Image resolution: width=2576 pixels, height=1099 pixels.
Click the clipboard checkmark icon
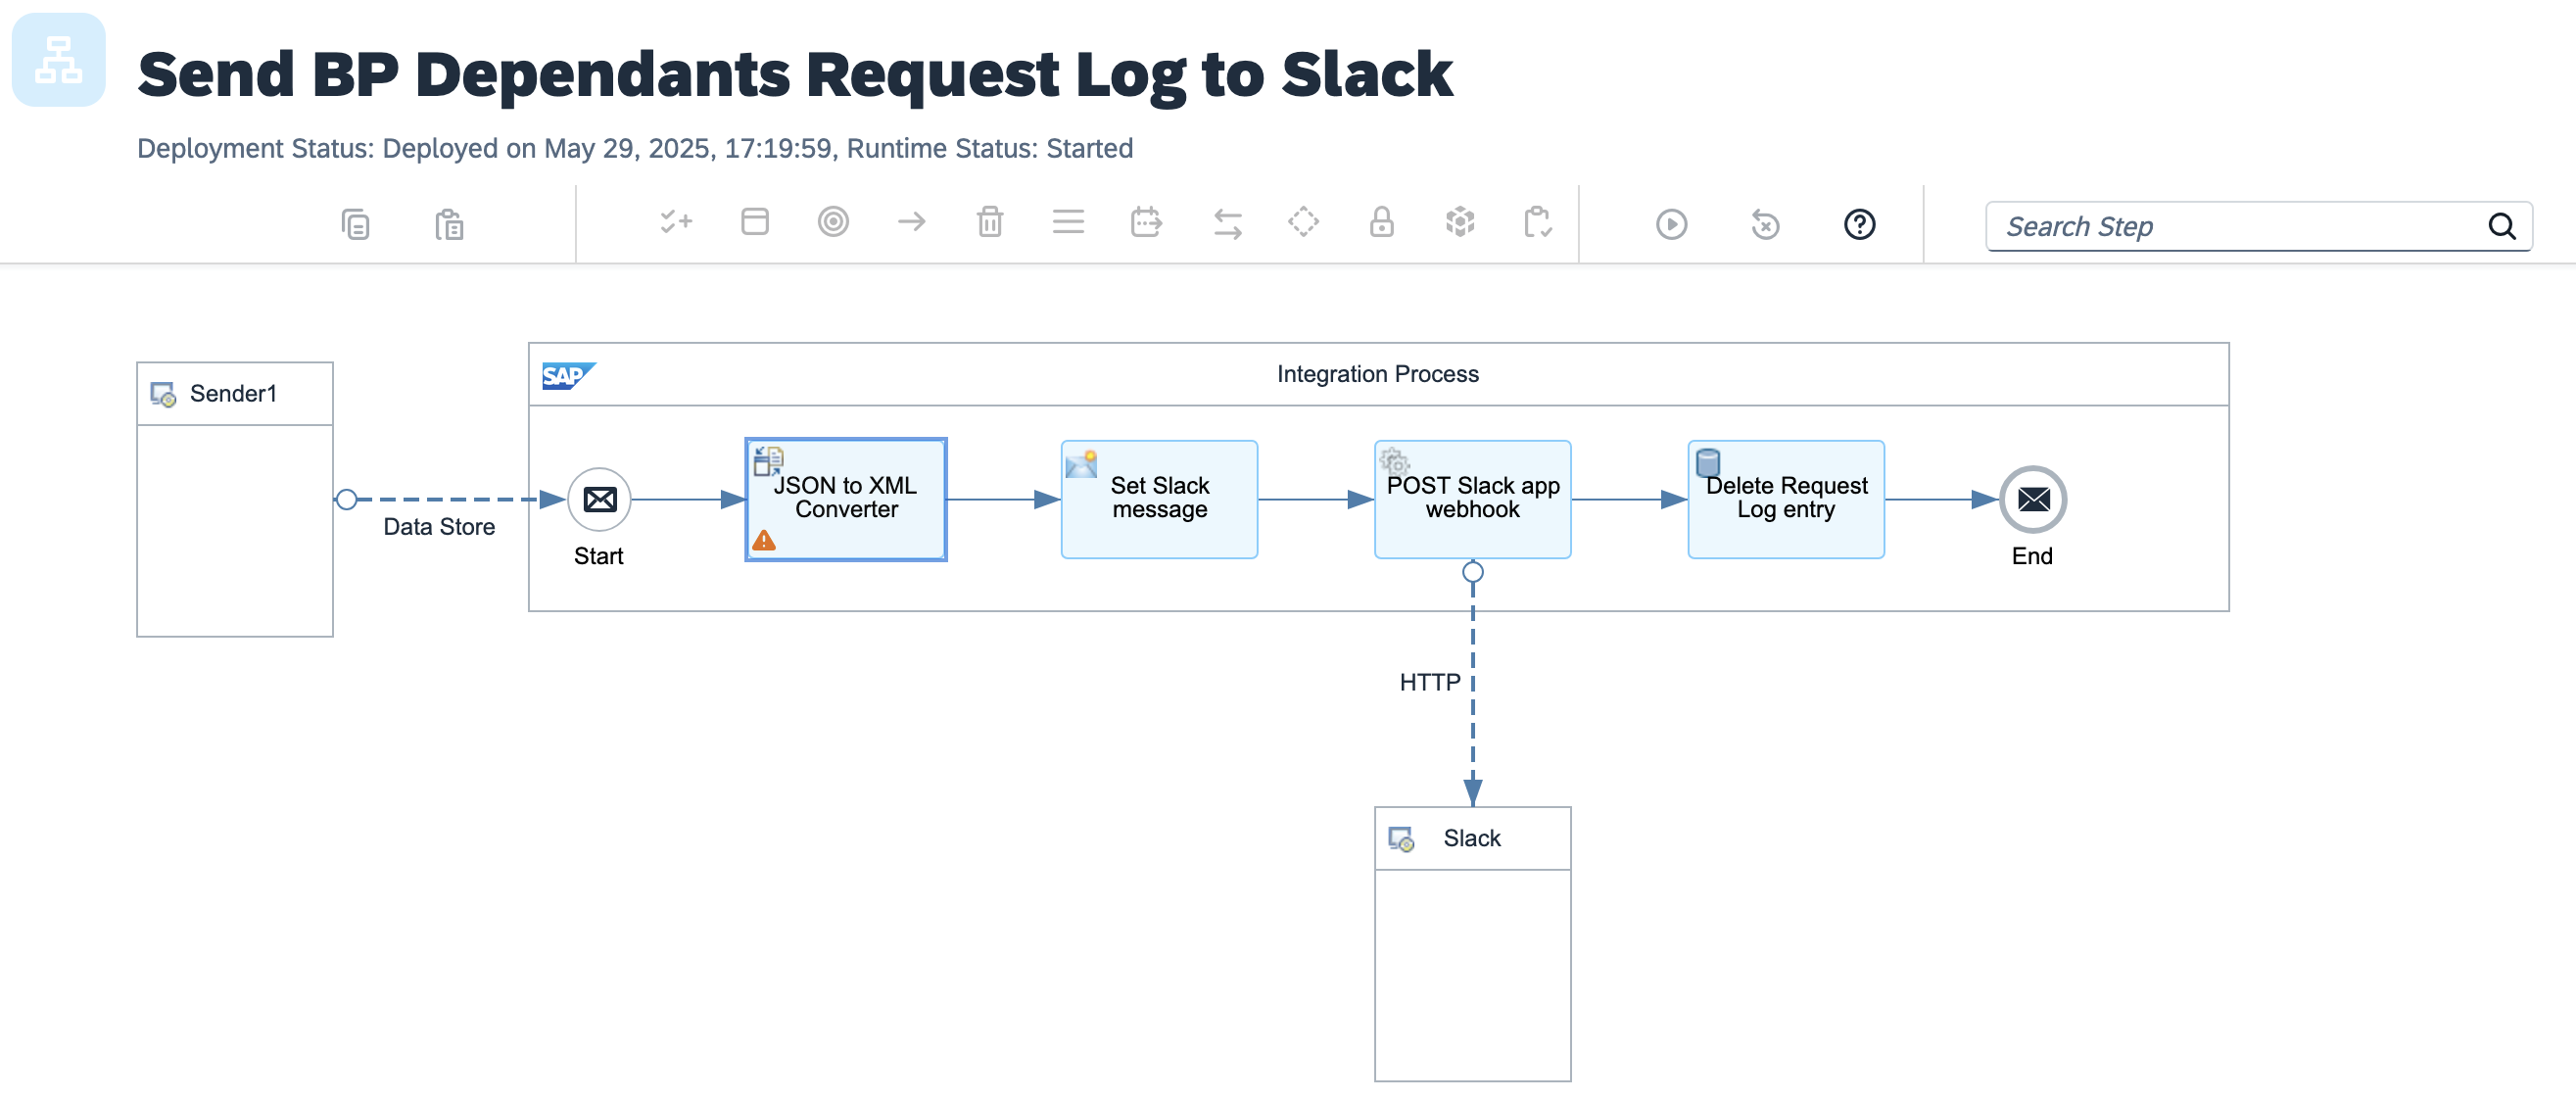point(1537,222)
